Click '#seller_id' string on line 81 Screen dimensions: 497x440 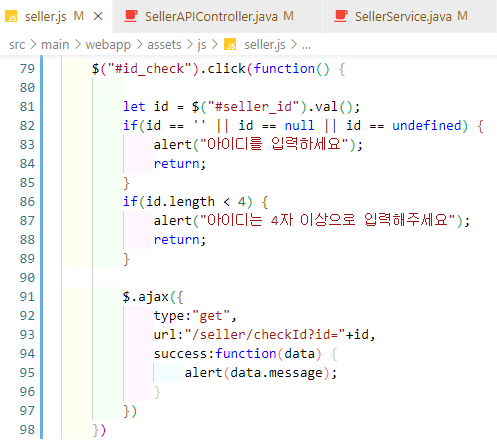click(x=253, y=107)
